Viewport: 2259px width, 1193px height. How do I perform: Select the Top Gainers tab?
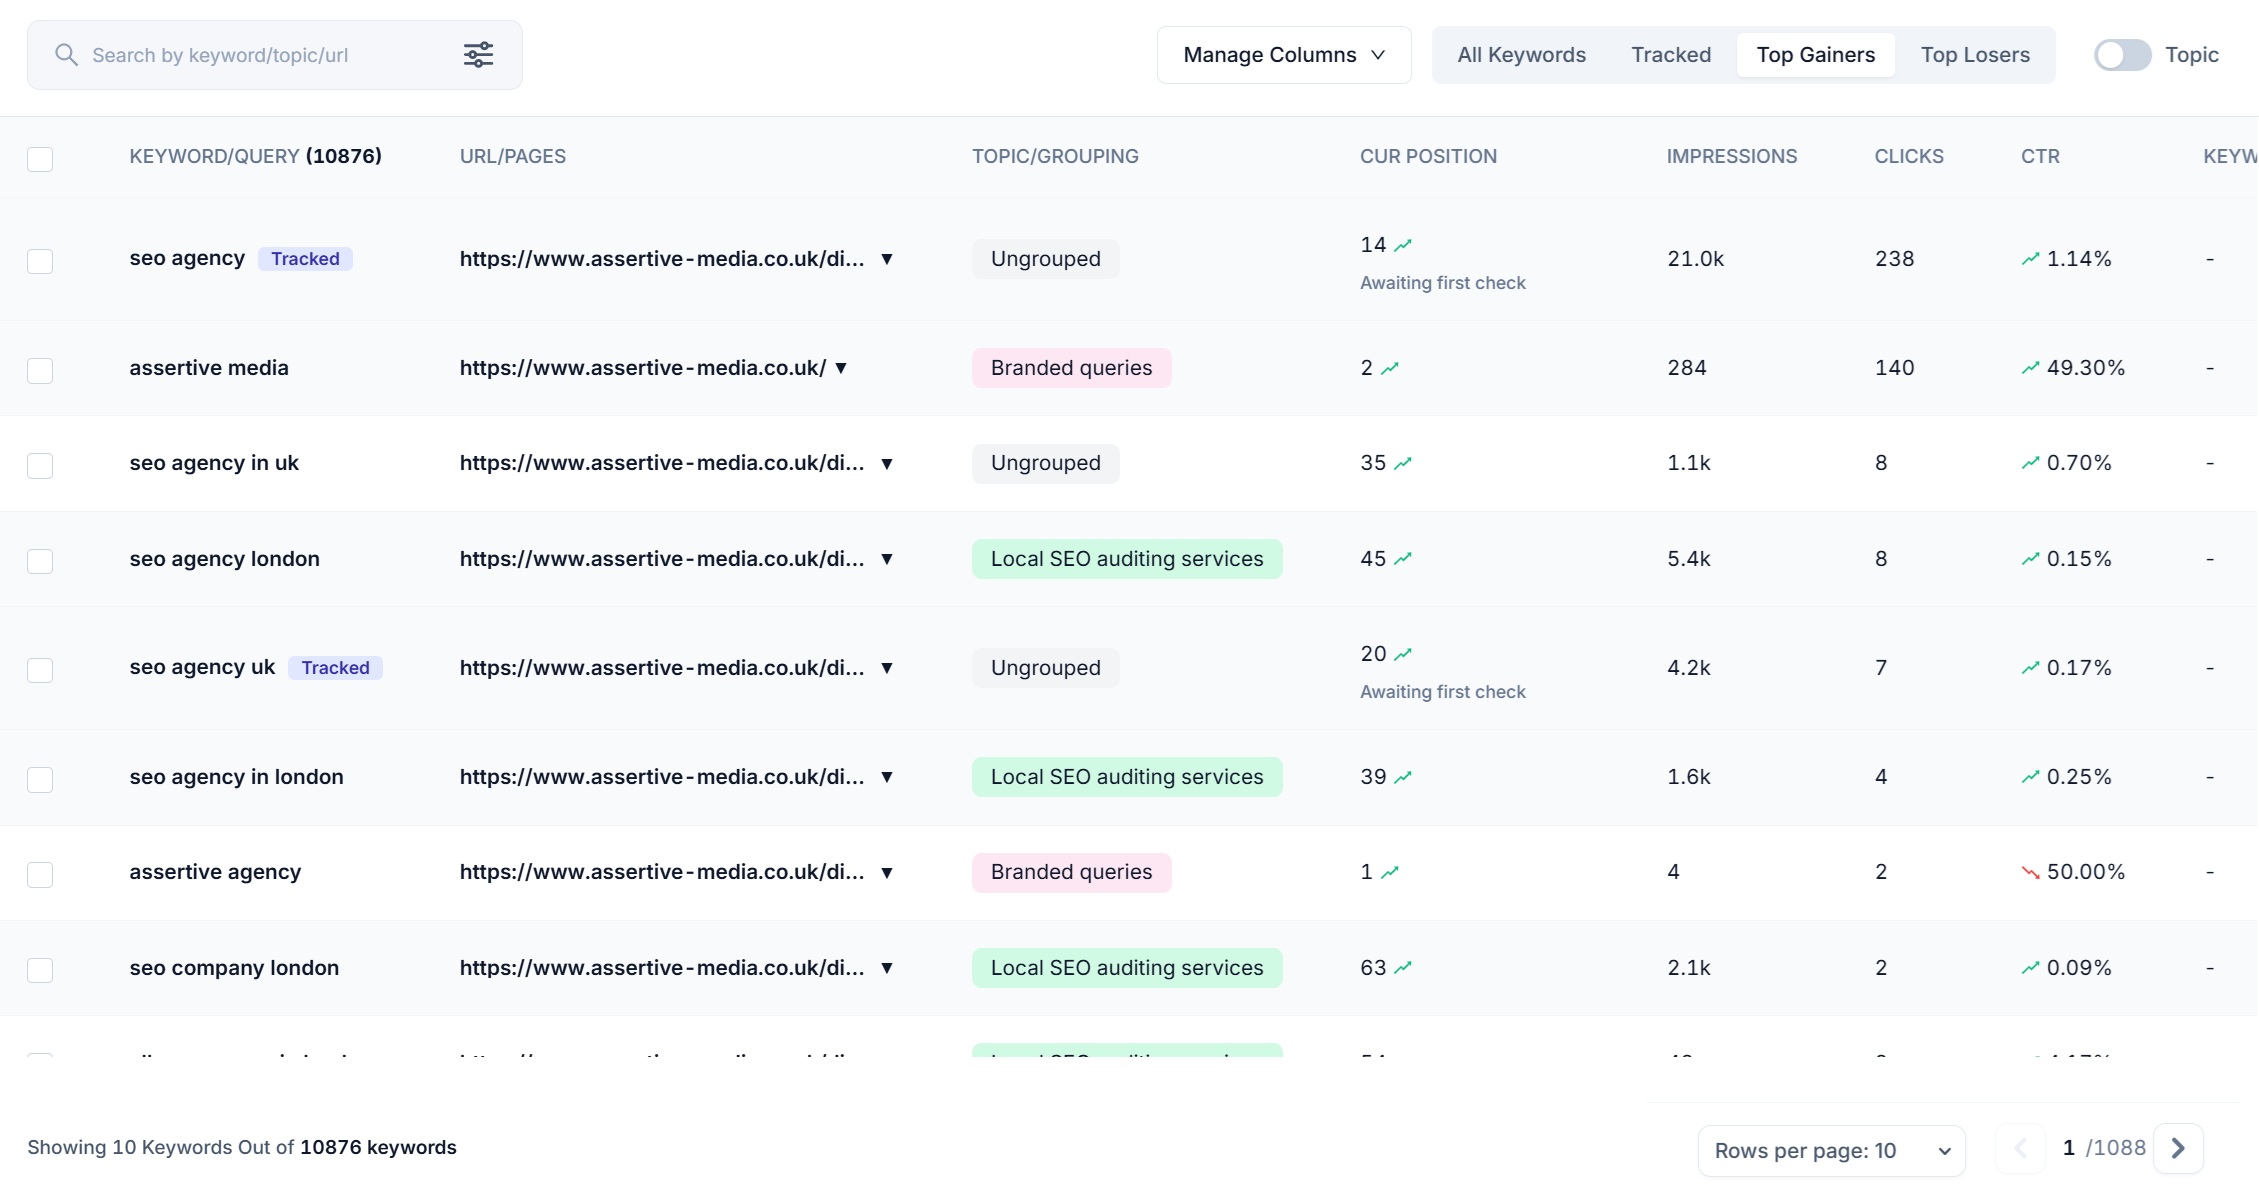point(1816,55)
